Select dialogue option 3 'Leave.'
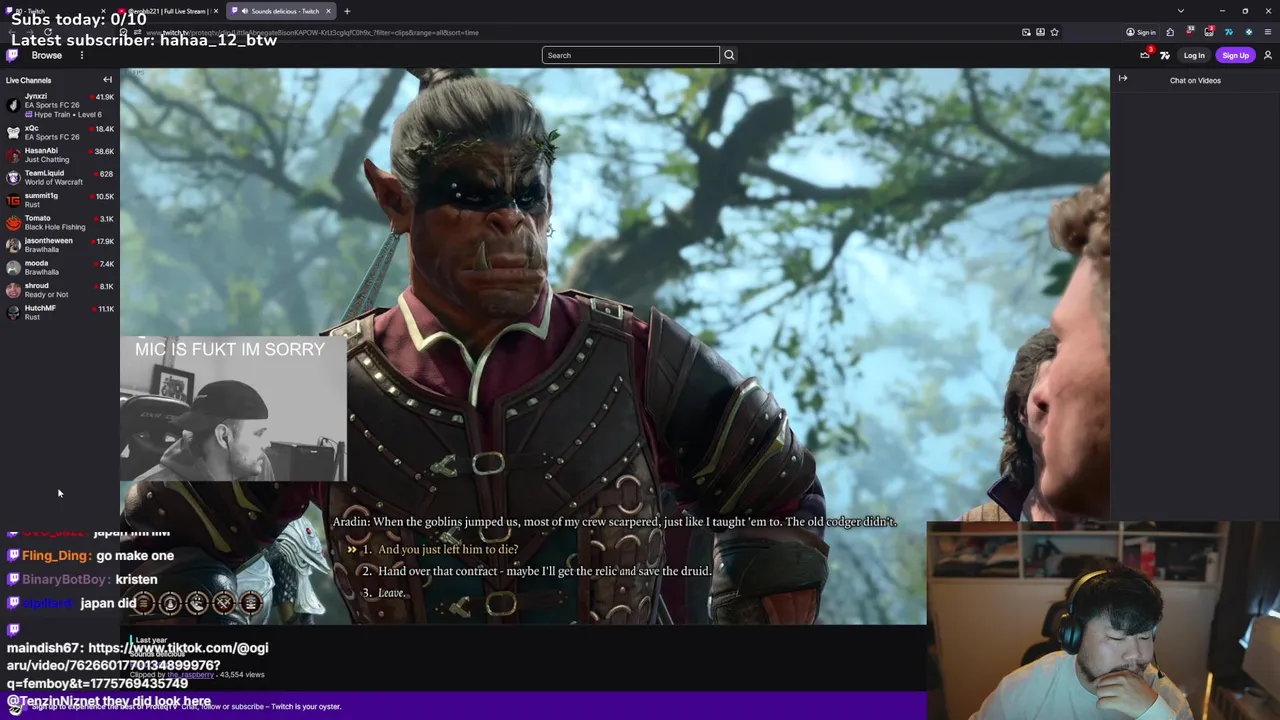The image size is (1280, 720). pyautogui.click(x=391, y=593)
